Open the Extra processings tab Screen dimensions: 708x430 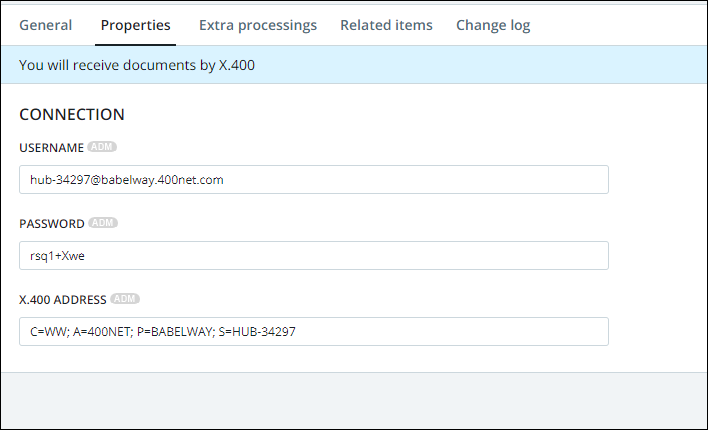(x=258, y=25)
